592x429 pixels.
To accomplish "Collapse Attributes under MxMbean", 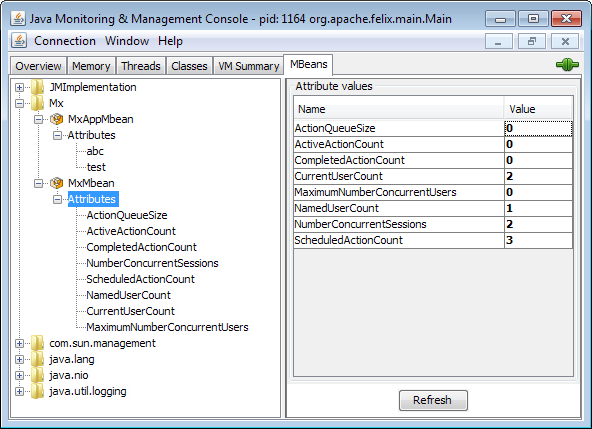I will tap(57, 199).
